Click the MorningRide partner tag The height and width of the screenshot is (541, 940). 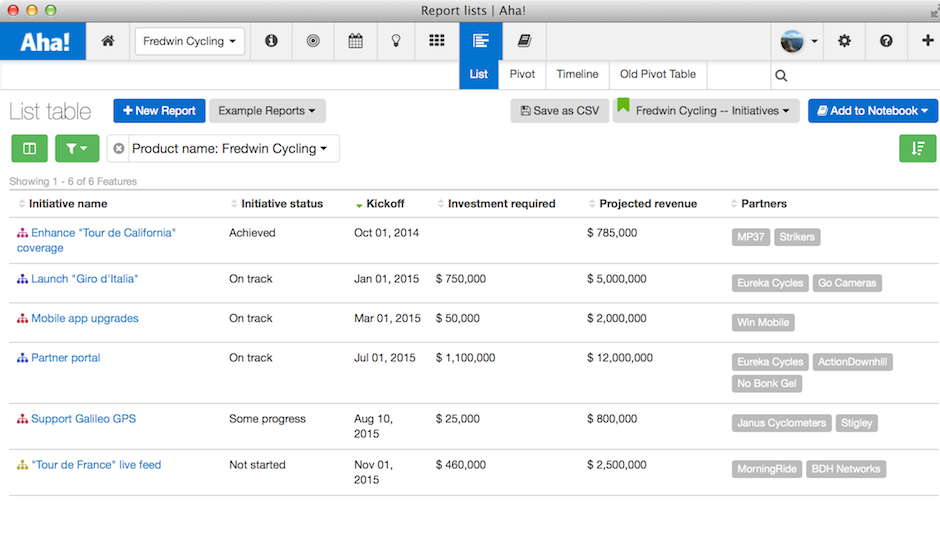tap(767, 469)
